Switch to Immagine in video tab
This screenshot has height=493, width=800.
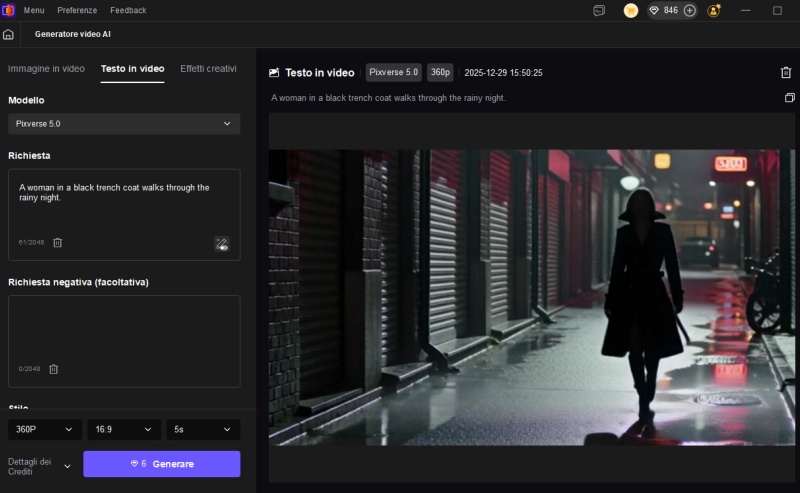point(46,69)
